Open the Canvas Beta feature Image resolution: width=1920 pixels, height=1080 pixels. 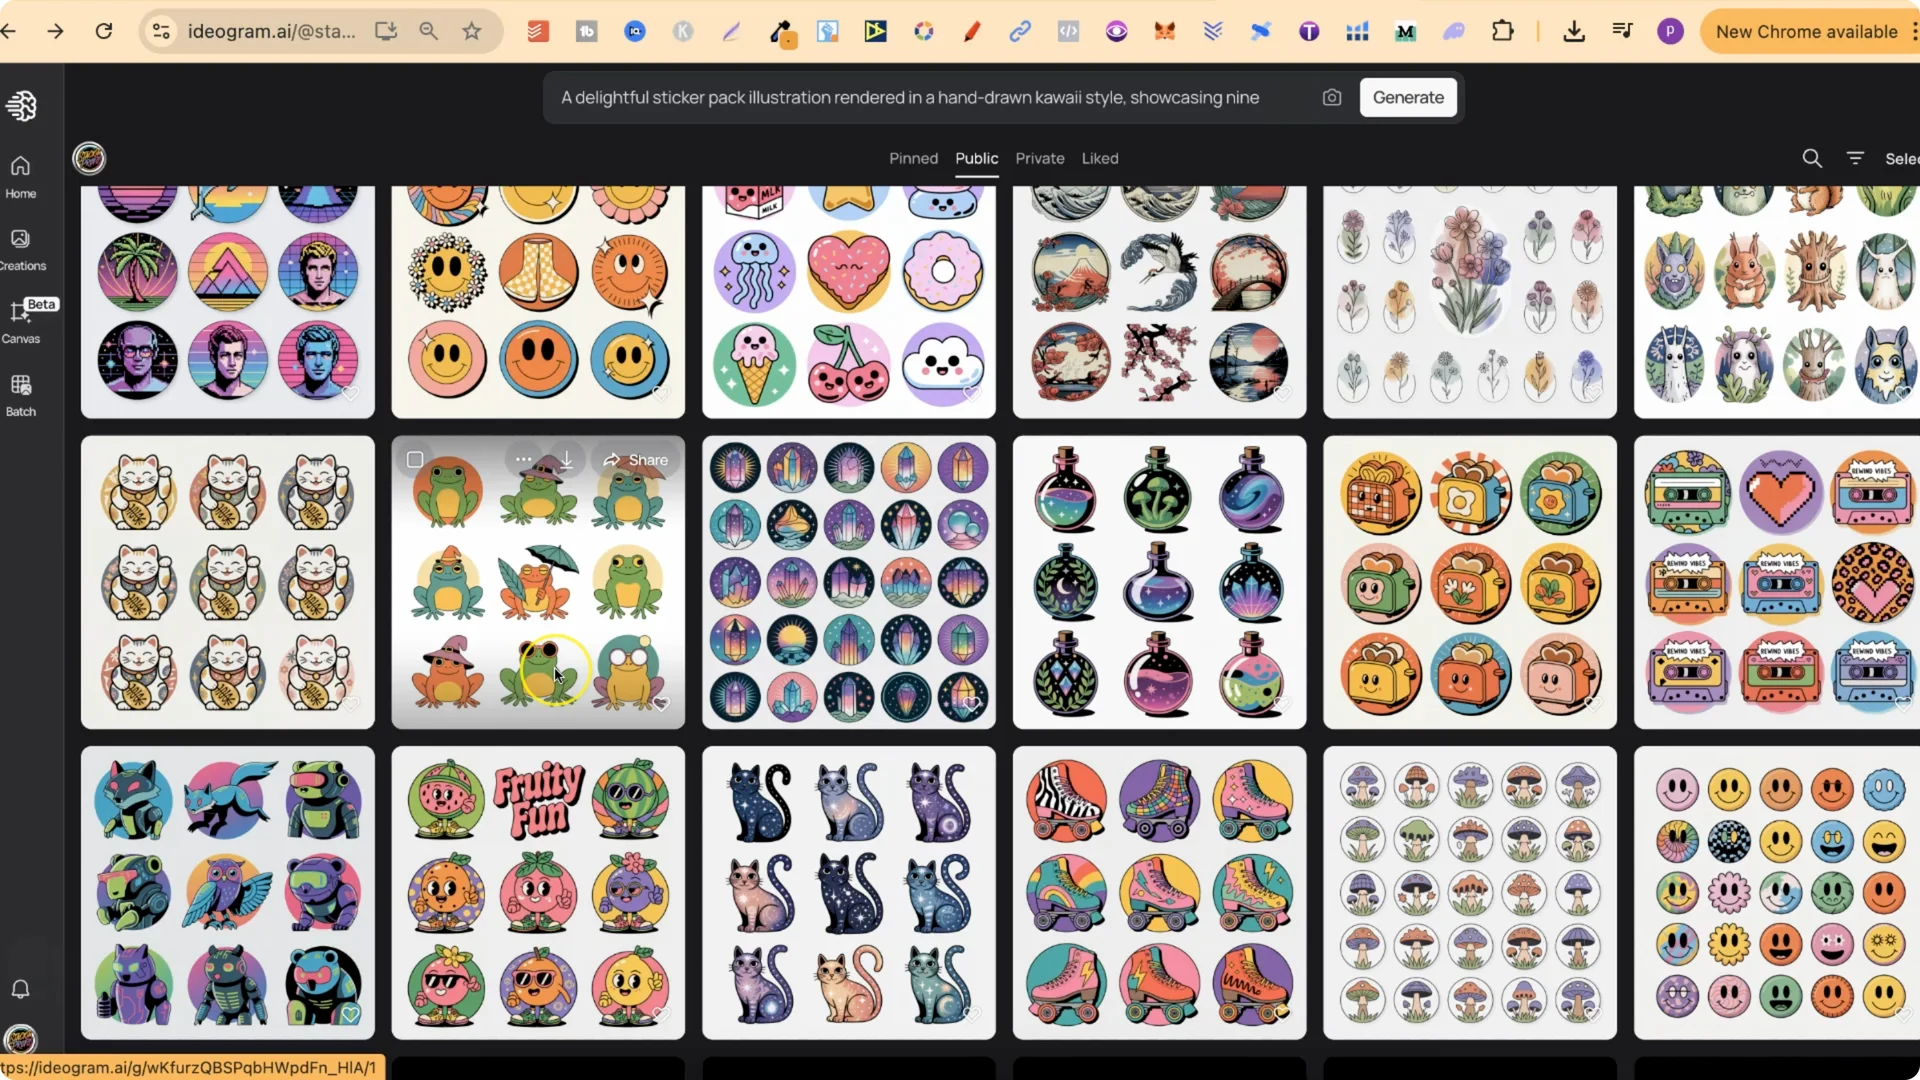(x=20, y=320)
